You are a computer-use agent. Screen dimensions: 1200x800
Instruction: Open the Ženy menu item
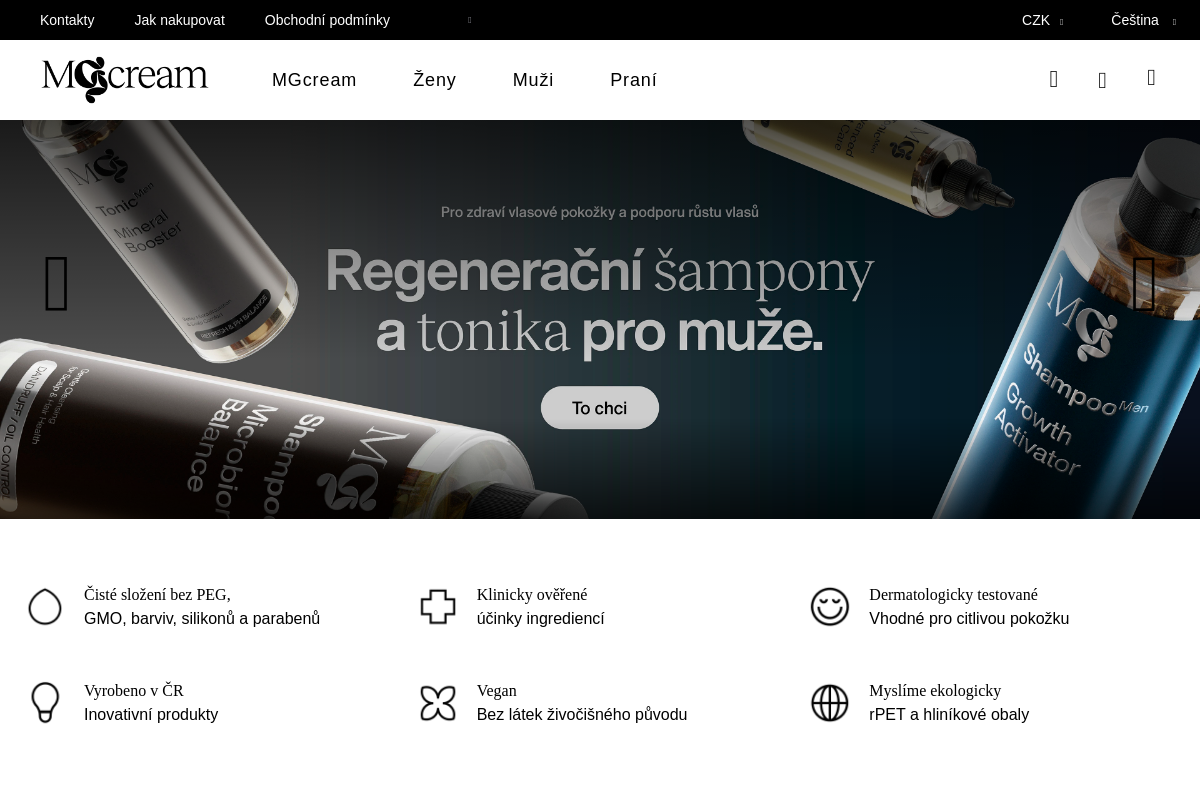click(435, 80)
